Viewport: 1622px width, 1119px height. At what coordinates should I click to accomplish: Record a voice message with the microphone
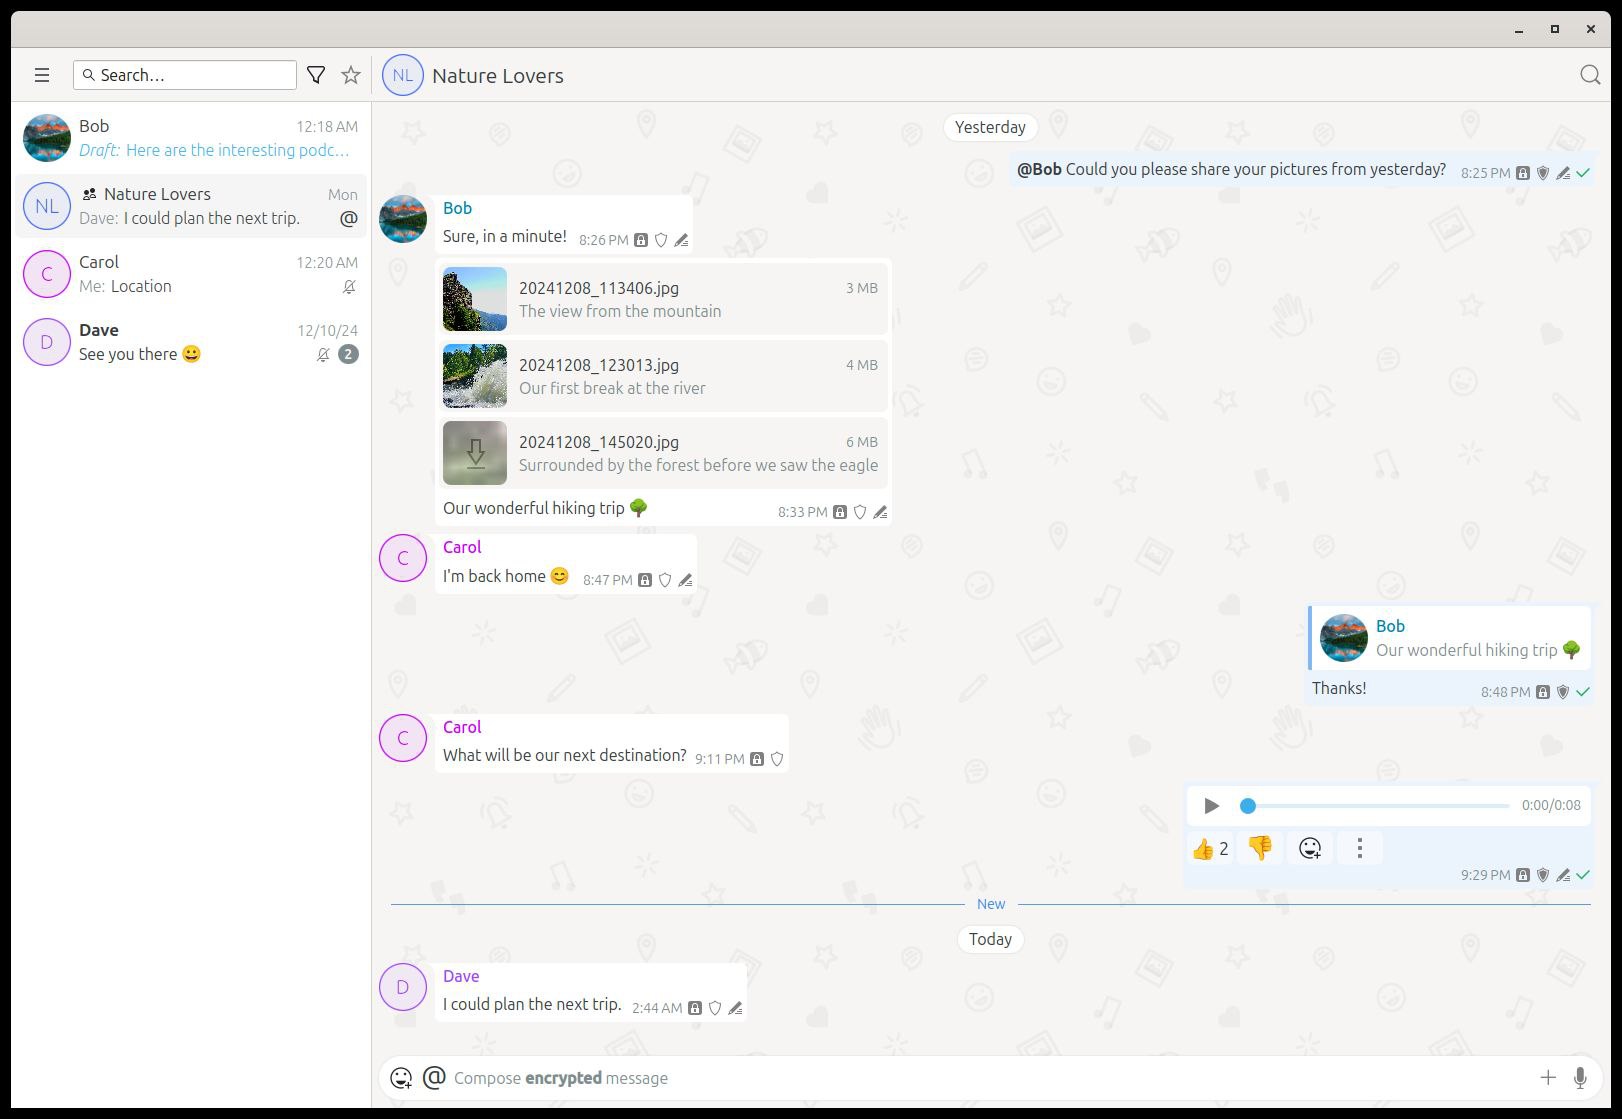pyautogui.click(x=1580, y=1077)
